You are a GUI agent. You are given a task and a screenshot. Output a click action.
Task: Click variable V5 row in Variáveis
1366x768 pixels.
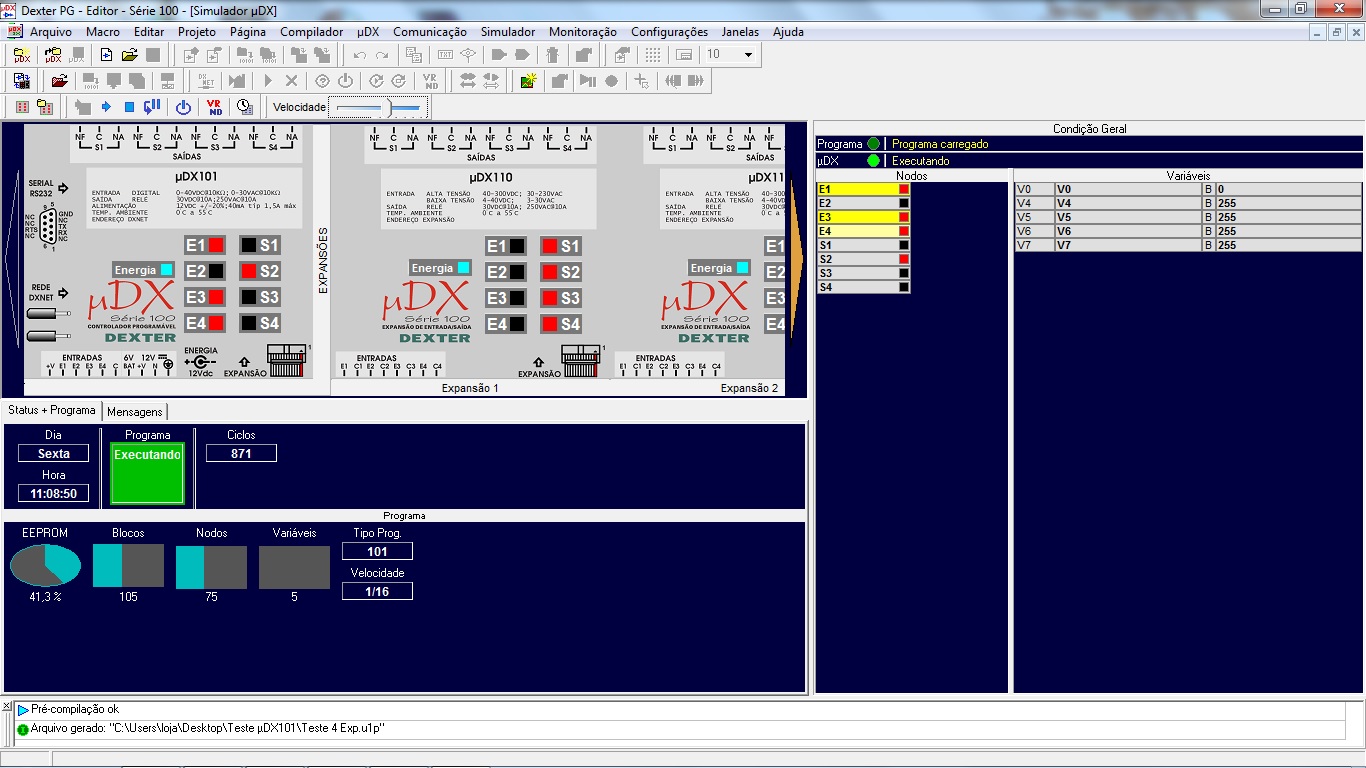tap(1188, 217)
